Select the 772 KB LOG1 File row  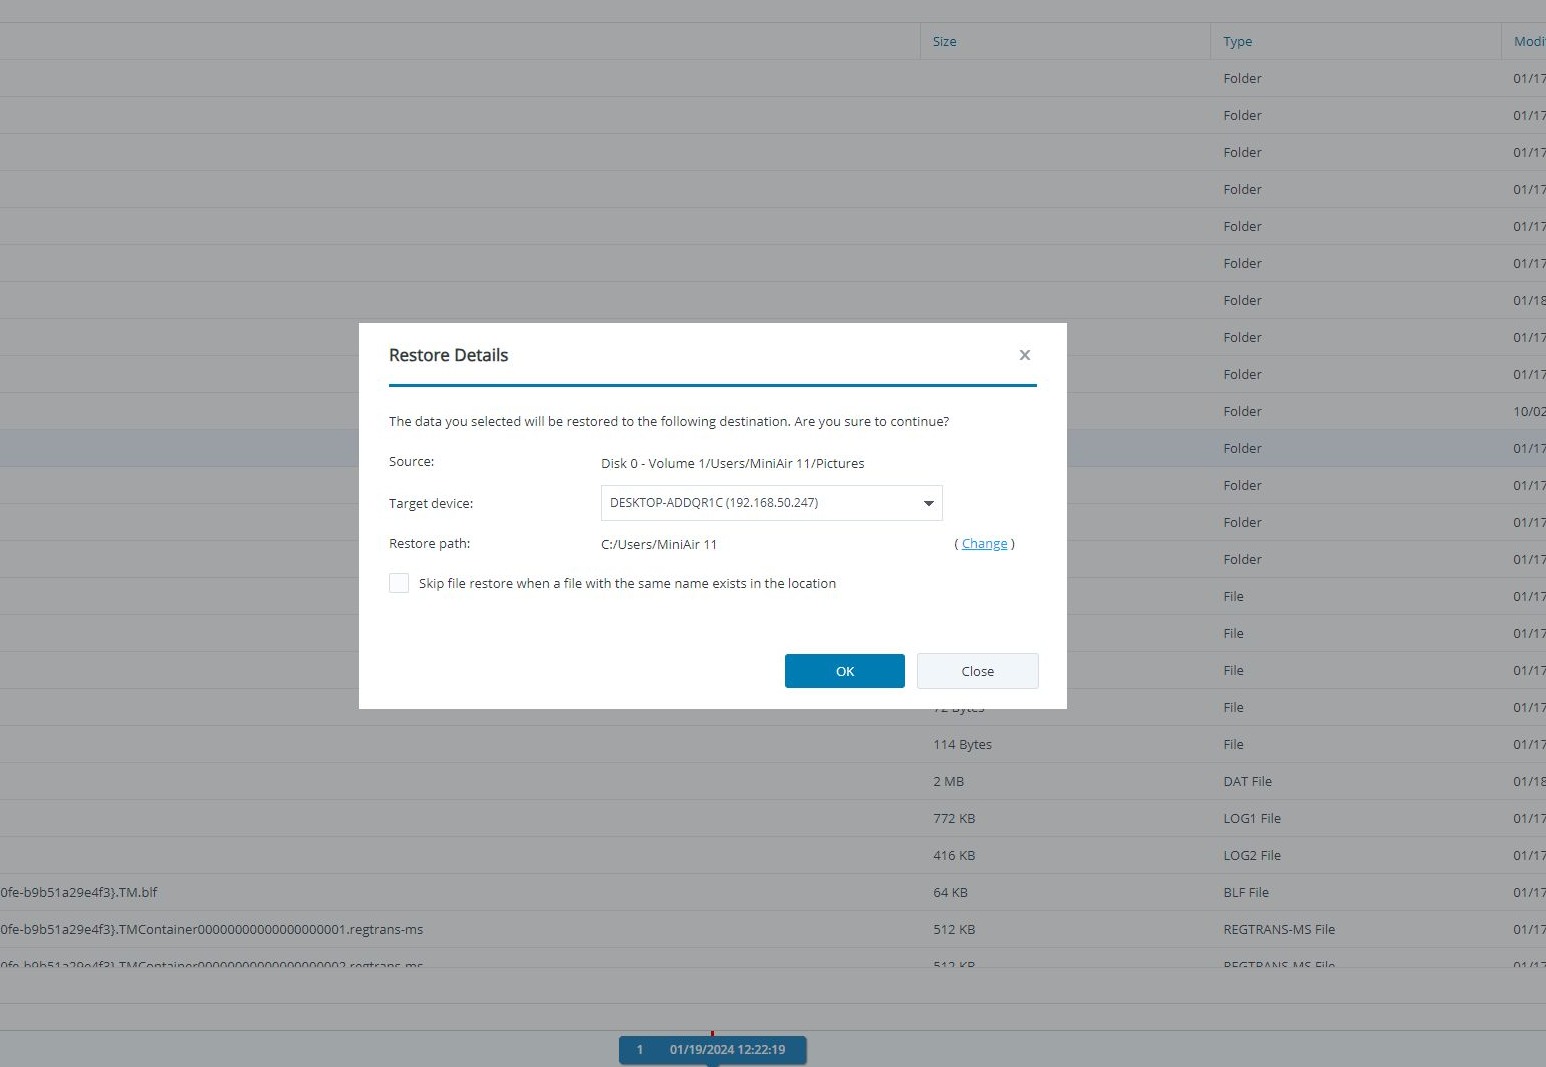tap(953, 818)
